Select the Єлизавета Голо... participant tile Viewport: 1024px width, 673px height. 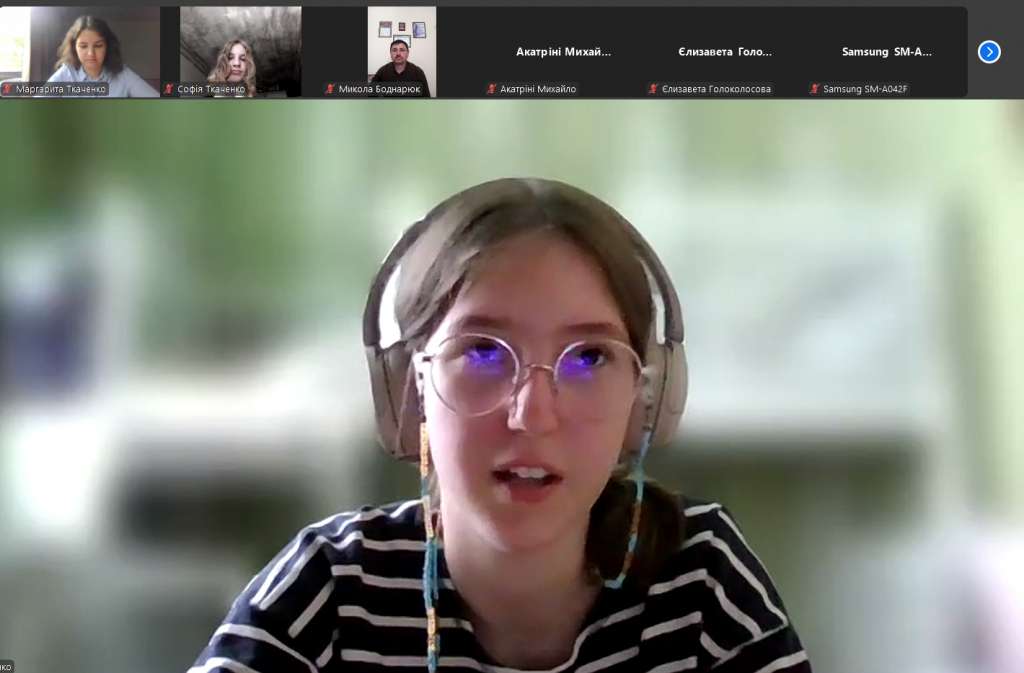(x=725, y=52)
